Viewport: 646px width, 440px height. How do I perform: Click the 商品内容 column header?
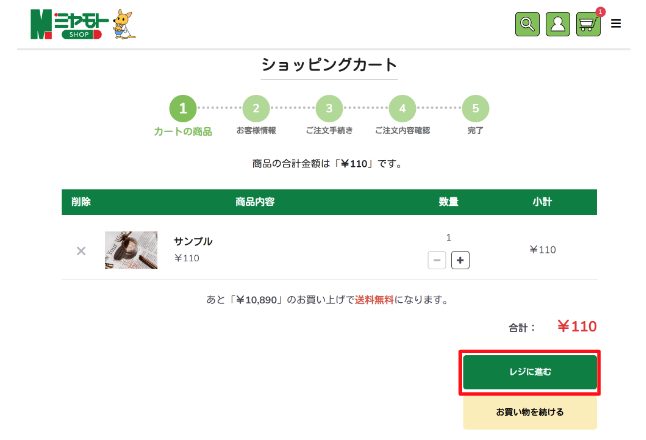255,202
